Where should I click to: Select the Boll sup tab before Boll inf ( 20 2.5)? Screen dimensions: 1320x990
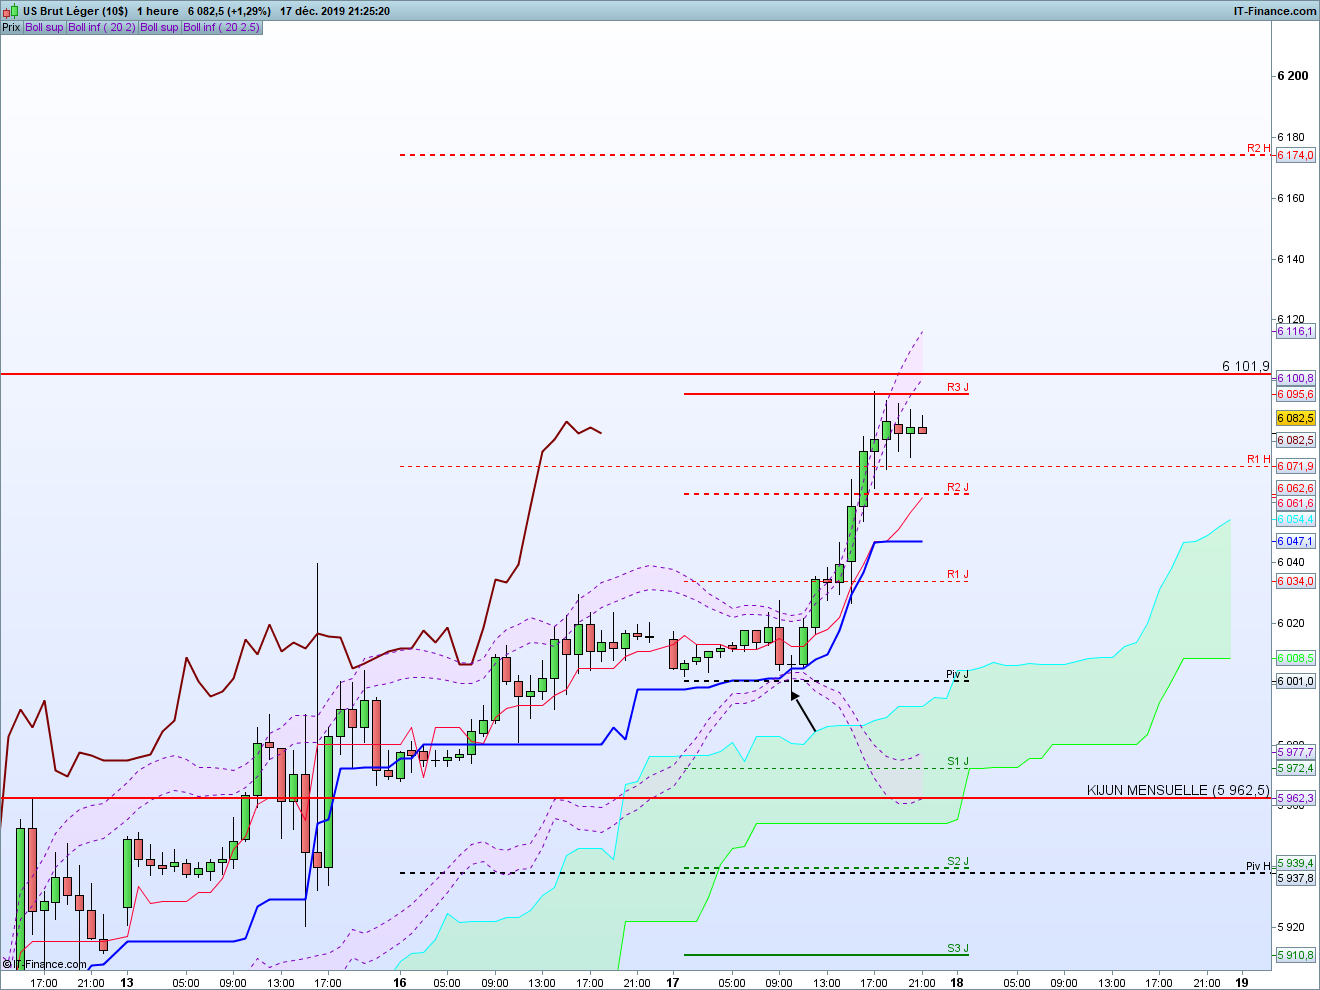159,27
